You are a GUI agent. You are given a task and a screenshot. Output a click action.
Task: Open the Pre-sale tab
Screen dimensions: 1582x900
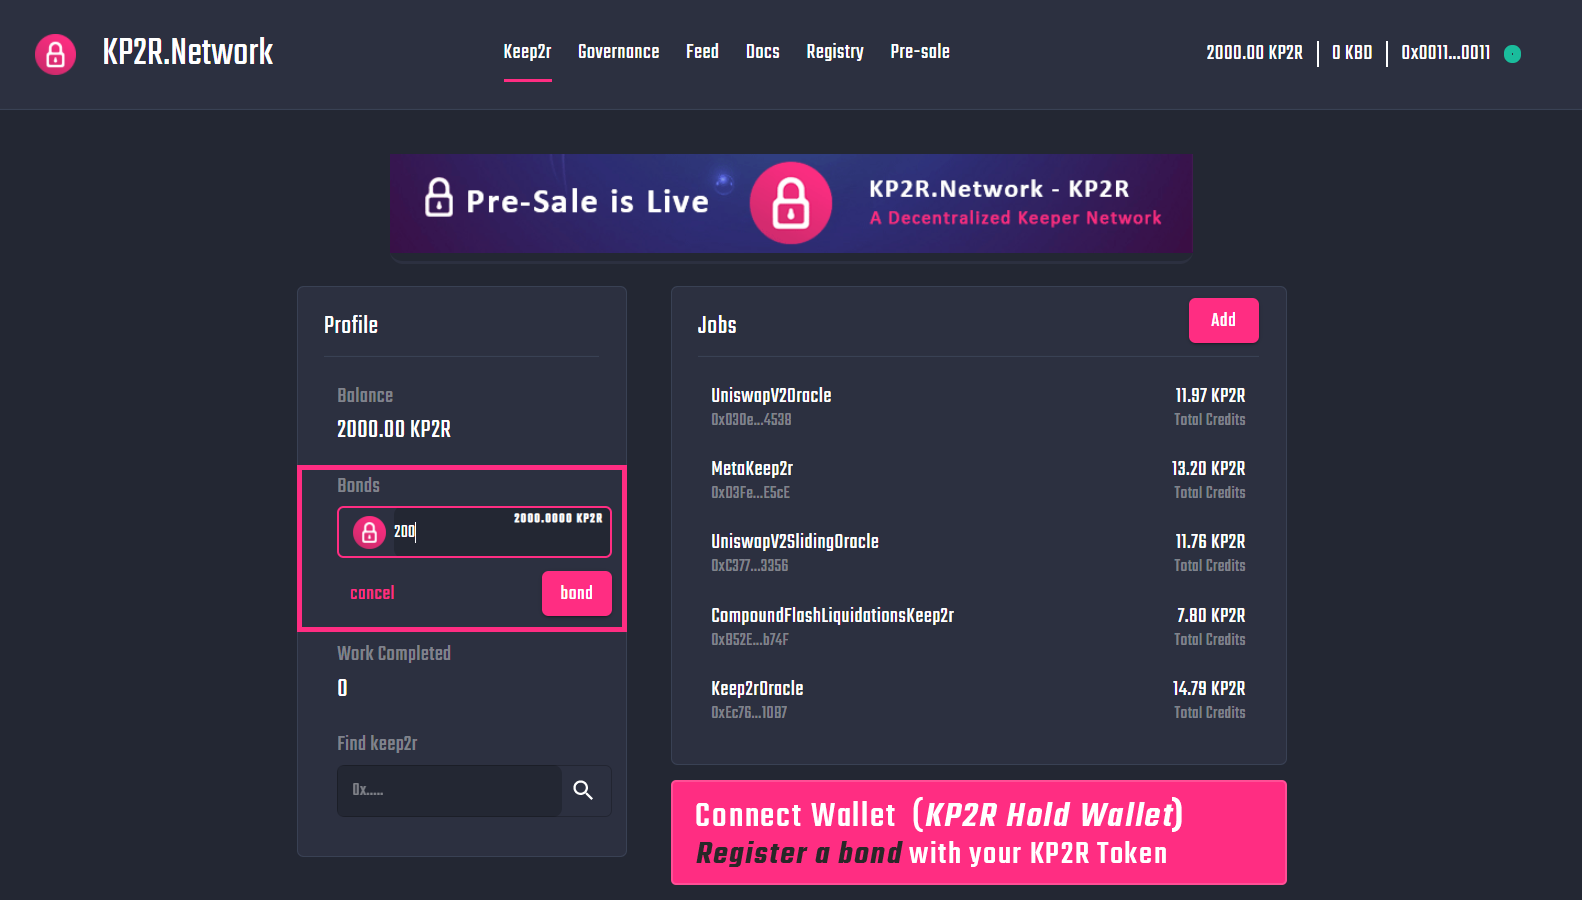click(920, 52)
